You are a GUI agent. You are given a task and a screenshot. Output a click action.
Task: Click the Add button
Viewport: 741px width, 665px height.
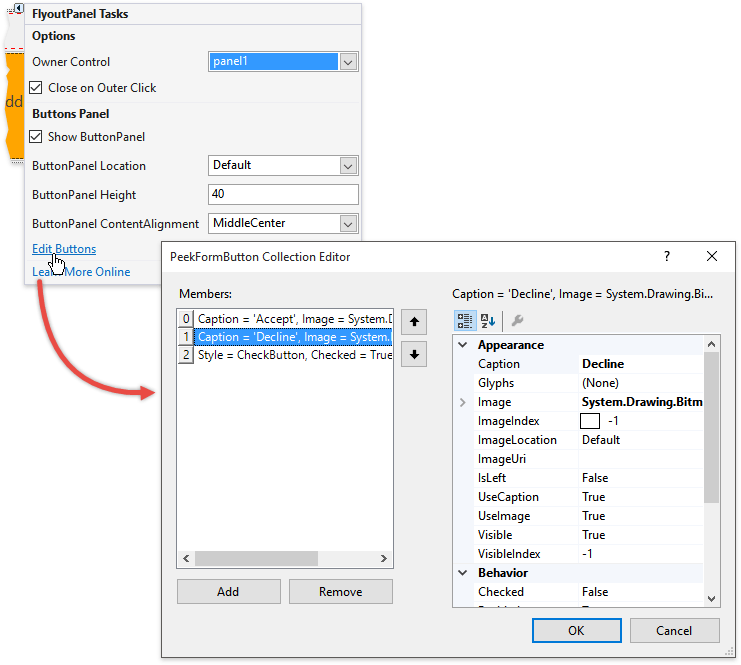(x=229, y=592)
